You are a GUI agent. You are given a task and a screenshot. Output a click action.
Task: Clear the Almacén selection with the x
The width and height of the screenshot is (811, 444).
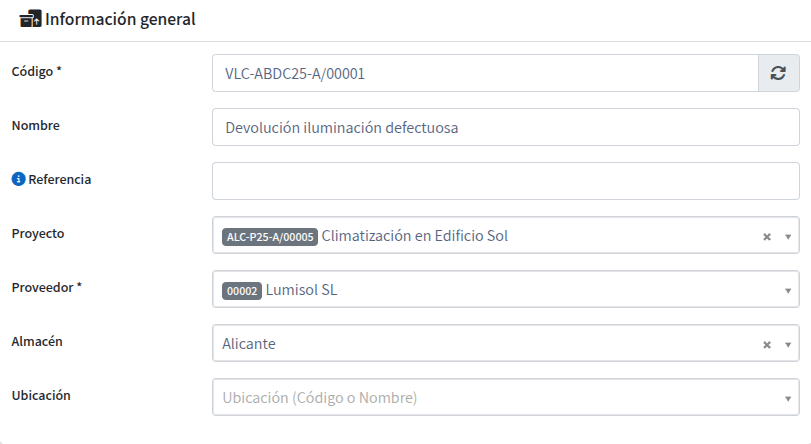click(x=767, y=345)
